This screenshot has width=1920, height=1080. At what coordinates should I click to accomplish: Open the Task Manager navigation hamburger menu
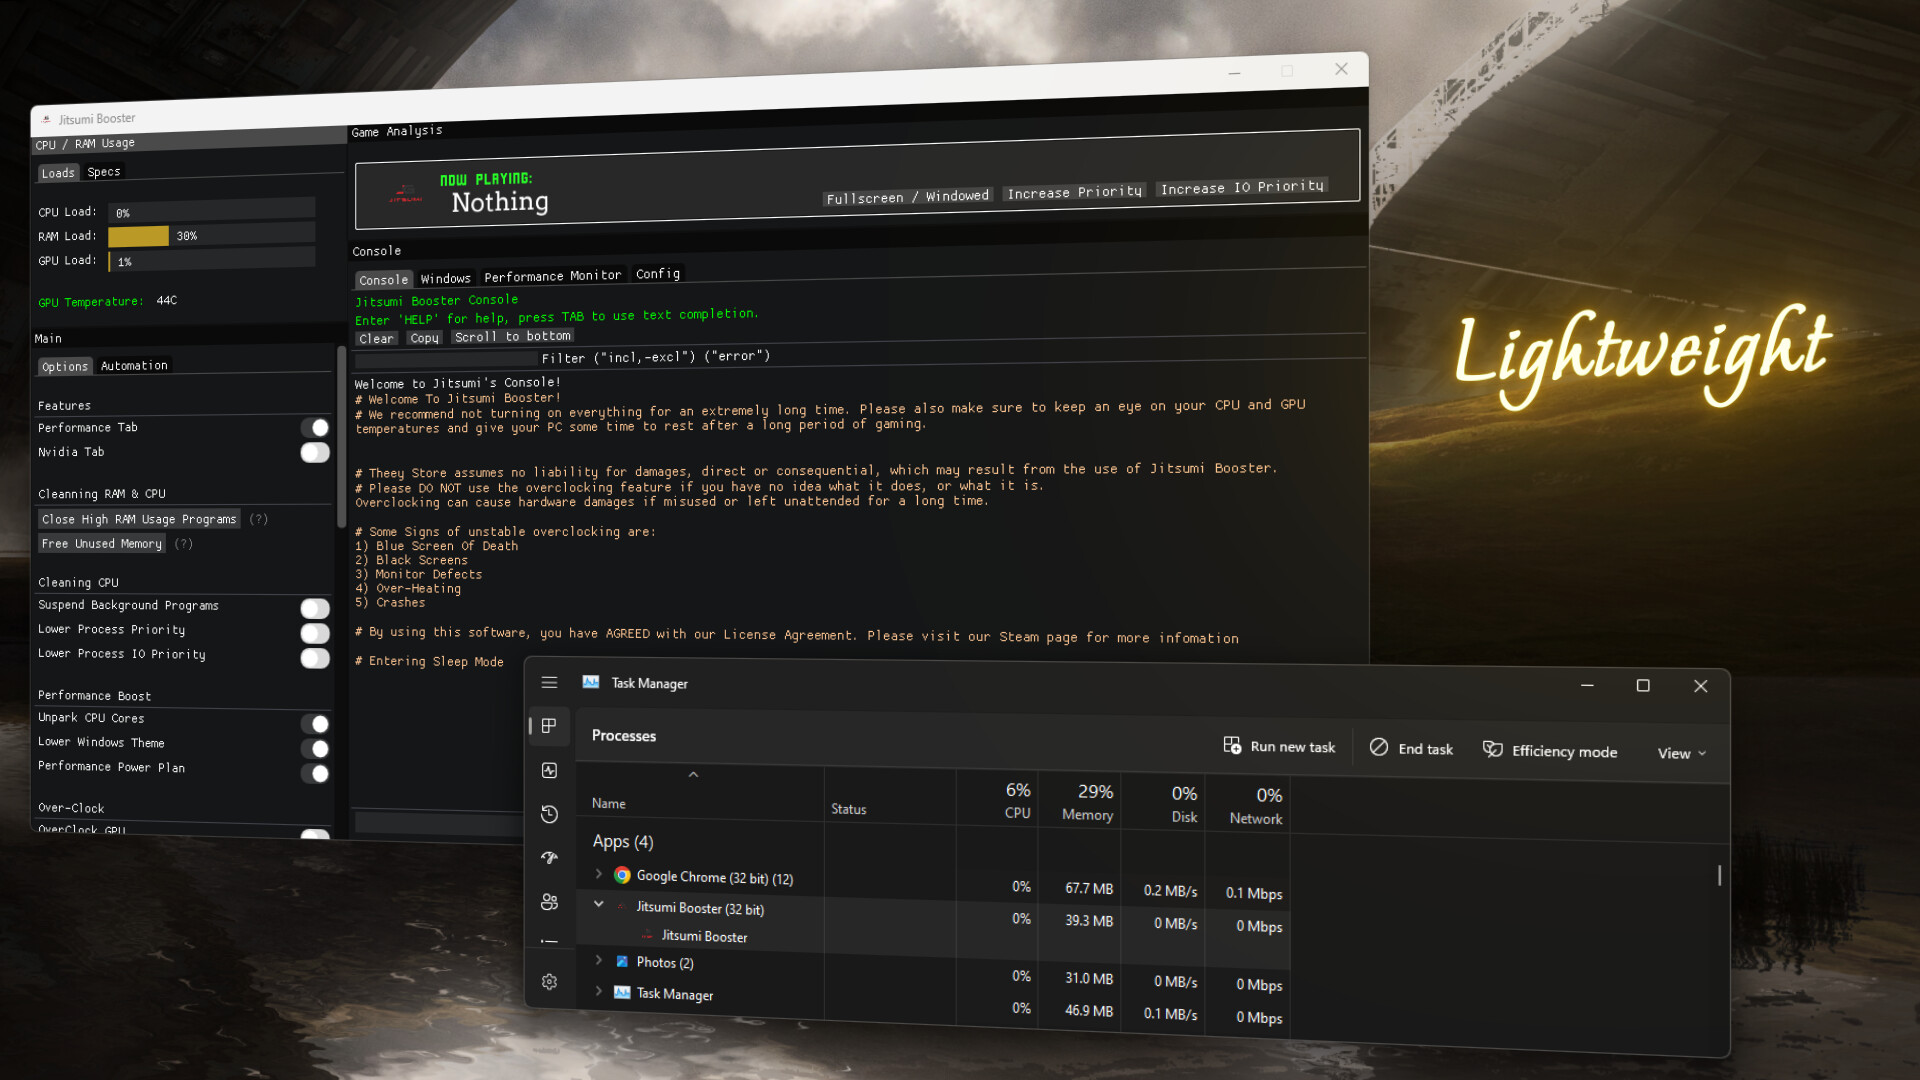coord(549,682)
